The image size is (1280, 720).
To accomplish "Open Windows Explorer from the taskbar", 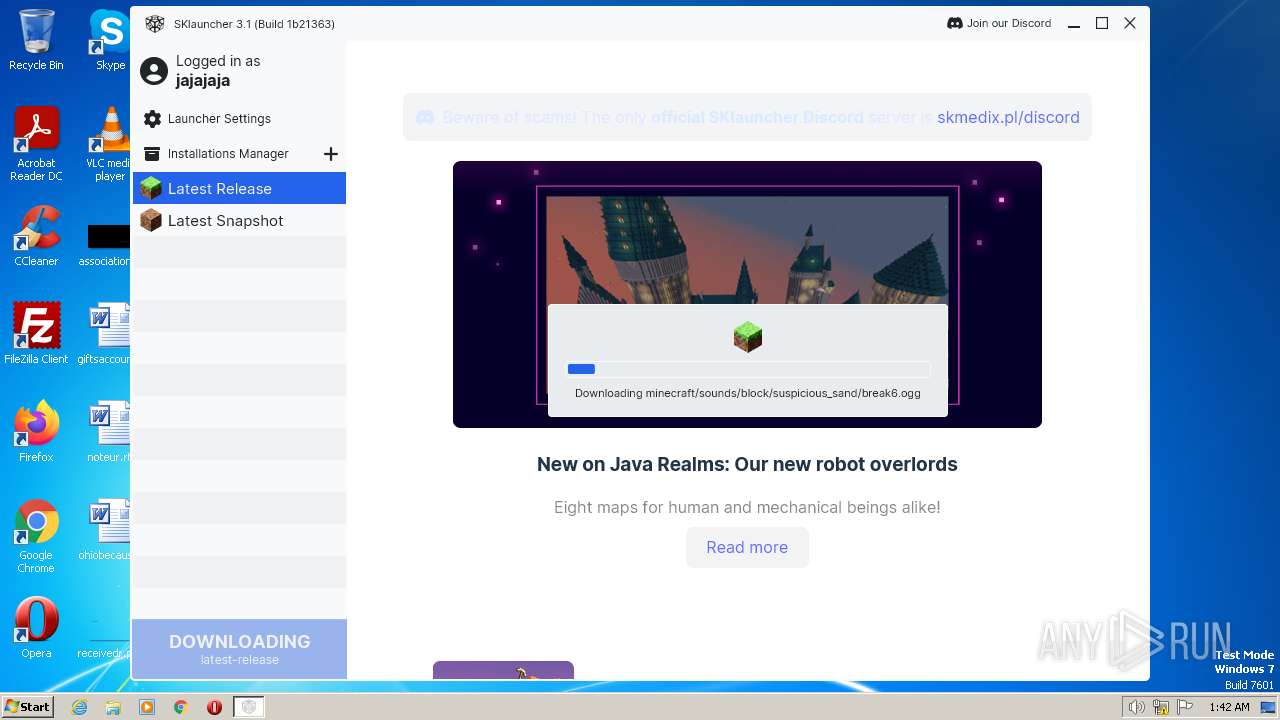I will pos(113,707).
